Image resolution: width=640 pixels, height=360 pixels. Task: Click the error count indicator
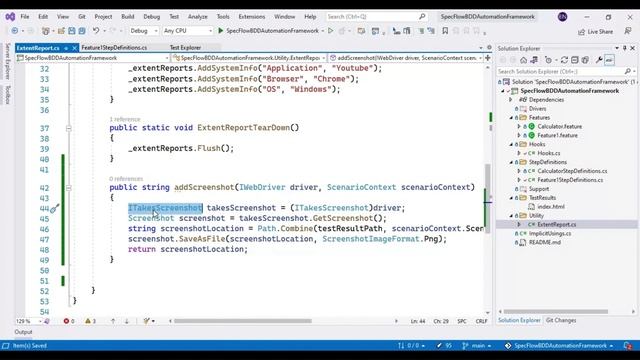[x=69, y=321]
